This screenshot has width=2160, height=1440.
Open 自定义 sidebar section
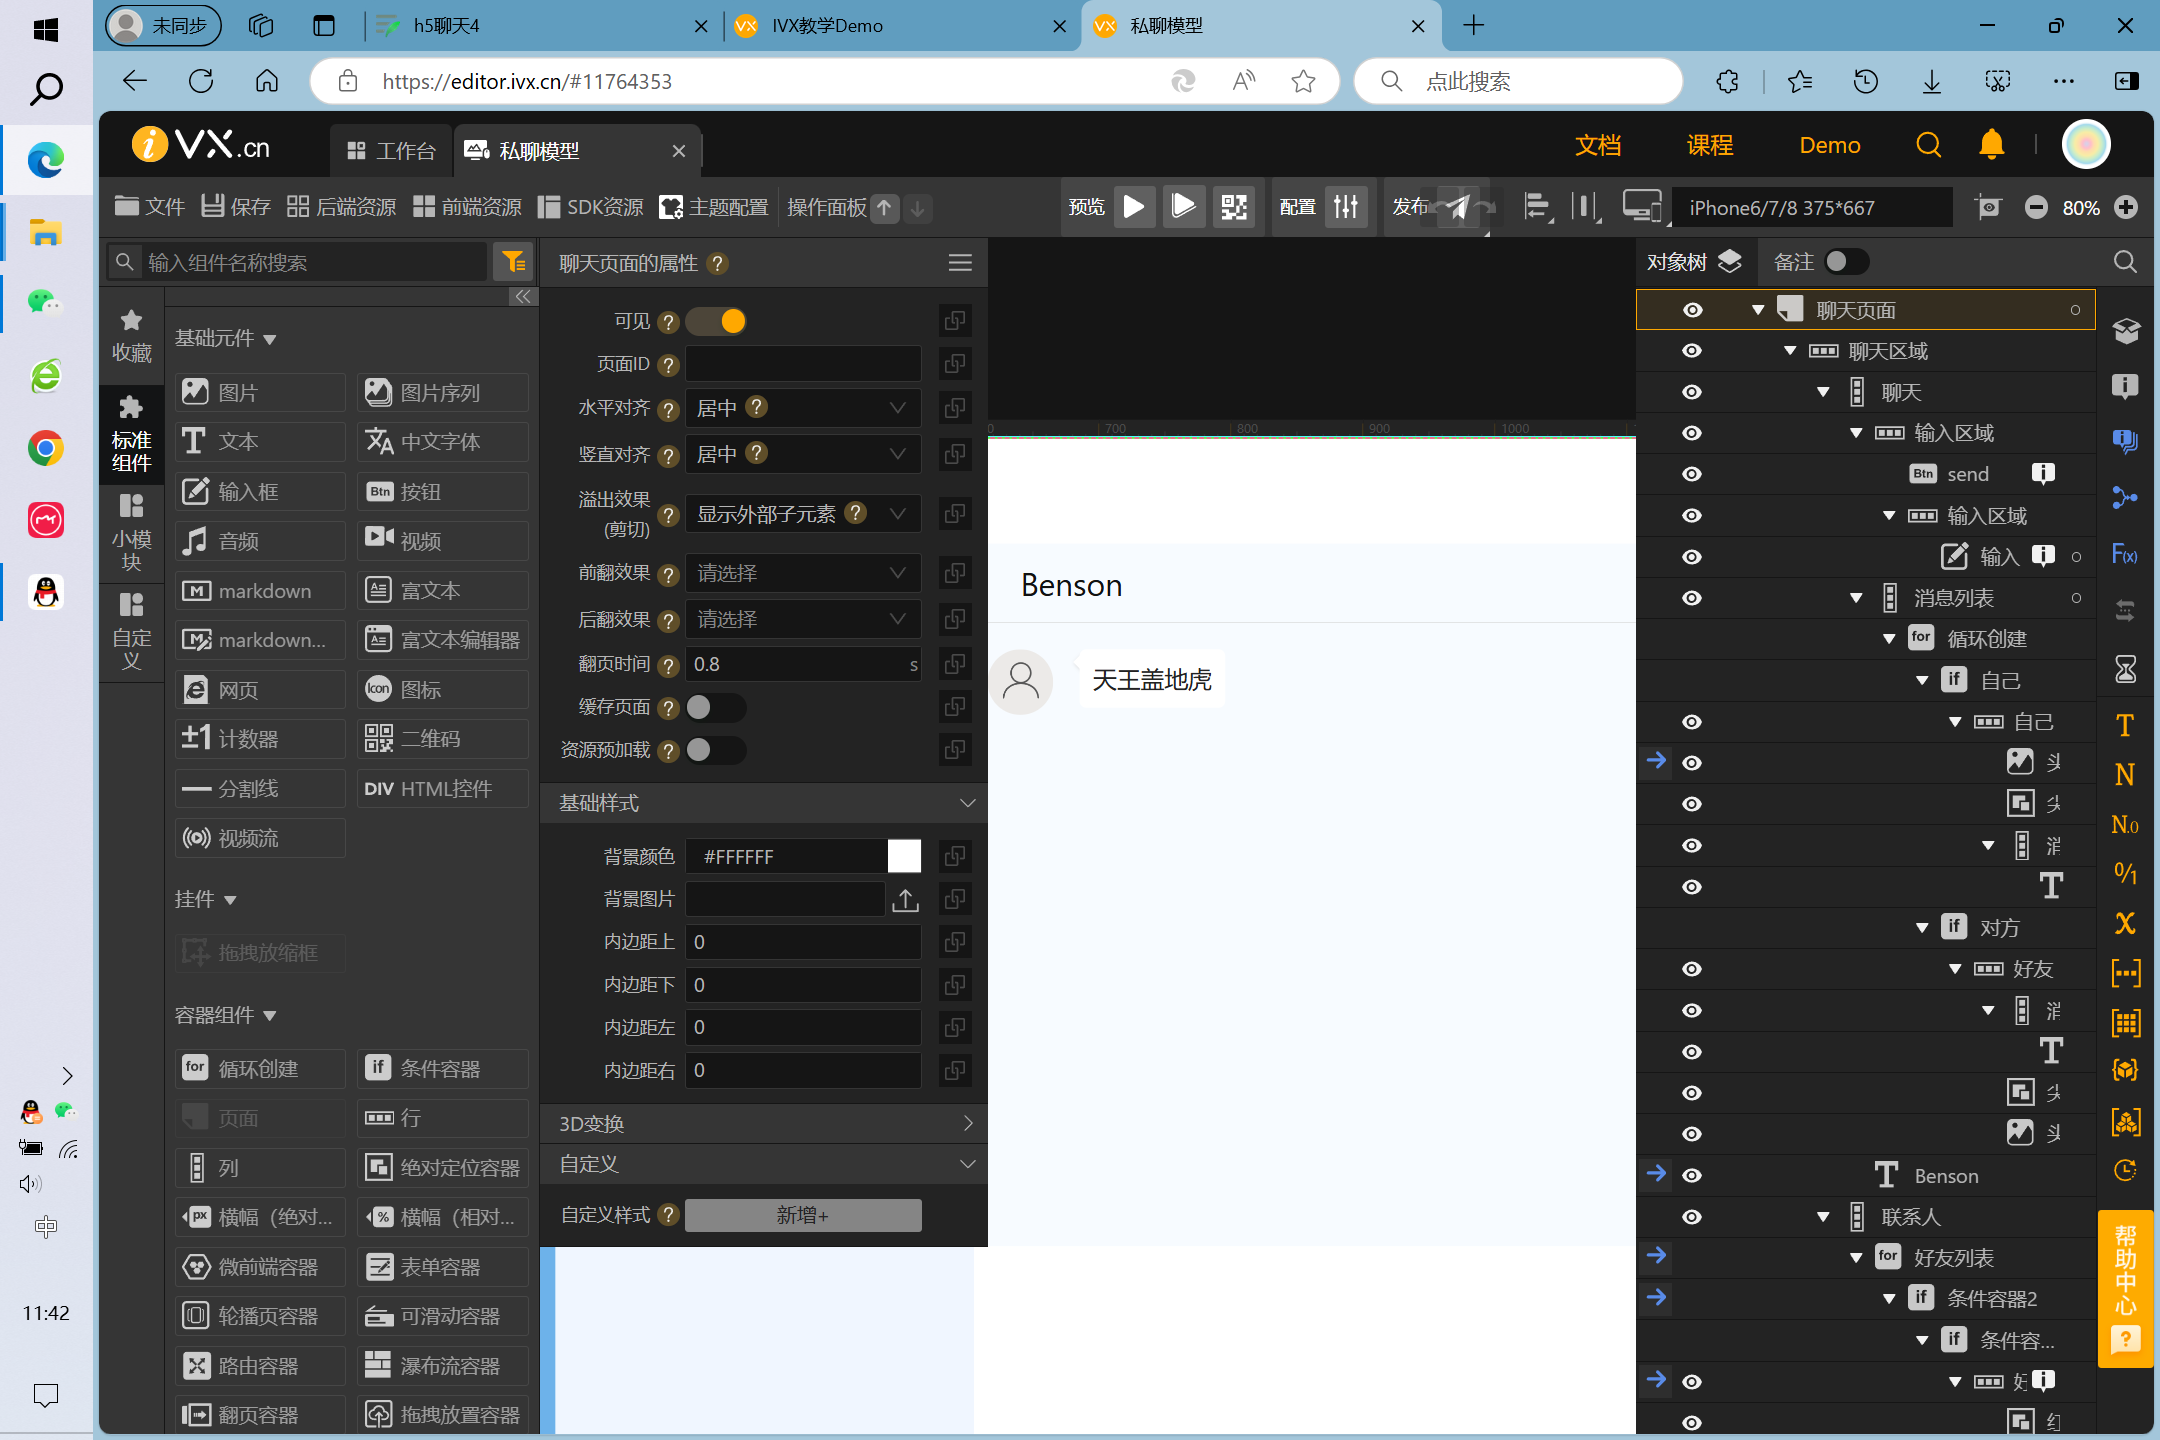coord(132,632)
